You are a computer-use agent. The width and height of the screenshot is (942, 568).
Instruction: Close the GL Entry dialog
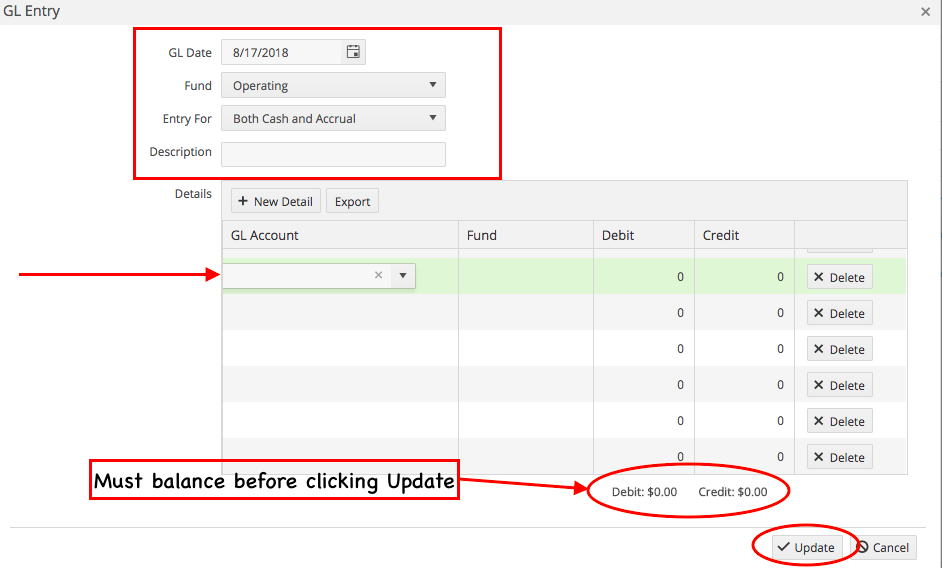(x=925, y=11)
